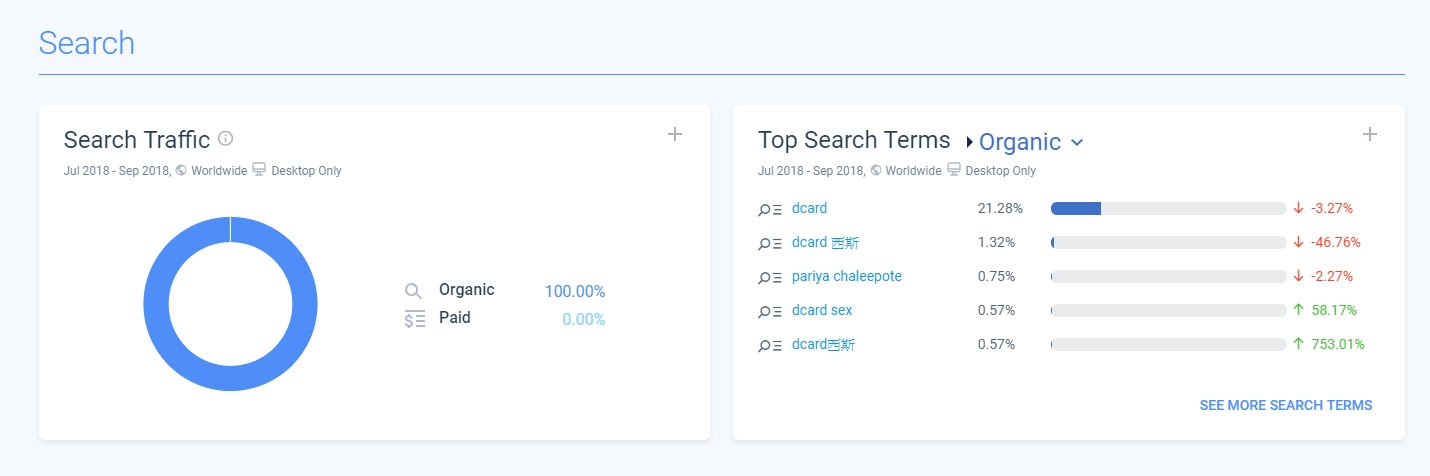Image resolution: width=1430 pixels, height=476 pixels.
Task: Click the -46.76% change indicator
Action: [x=1326, y=242]
